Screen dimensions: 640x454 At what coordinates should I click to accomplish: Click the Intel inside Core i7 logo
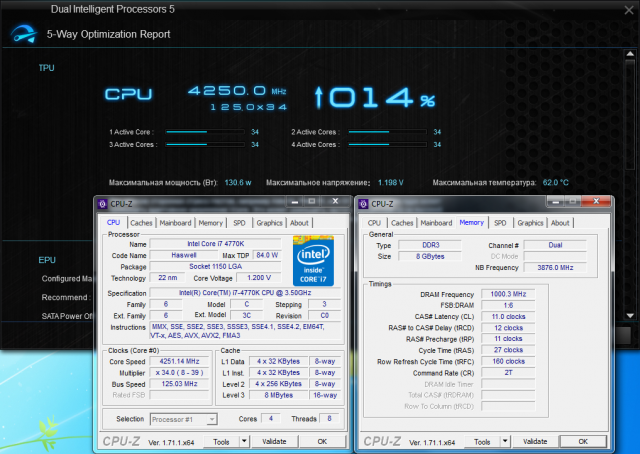click(x=313, y=260)
